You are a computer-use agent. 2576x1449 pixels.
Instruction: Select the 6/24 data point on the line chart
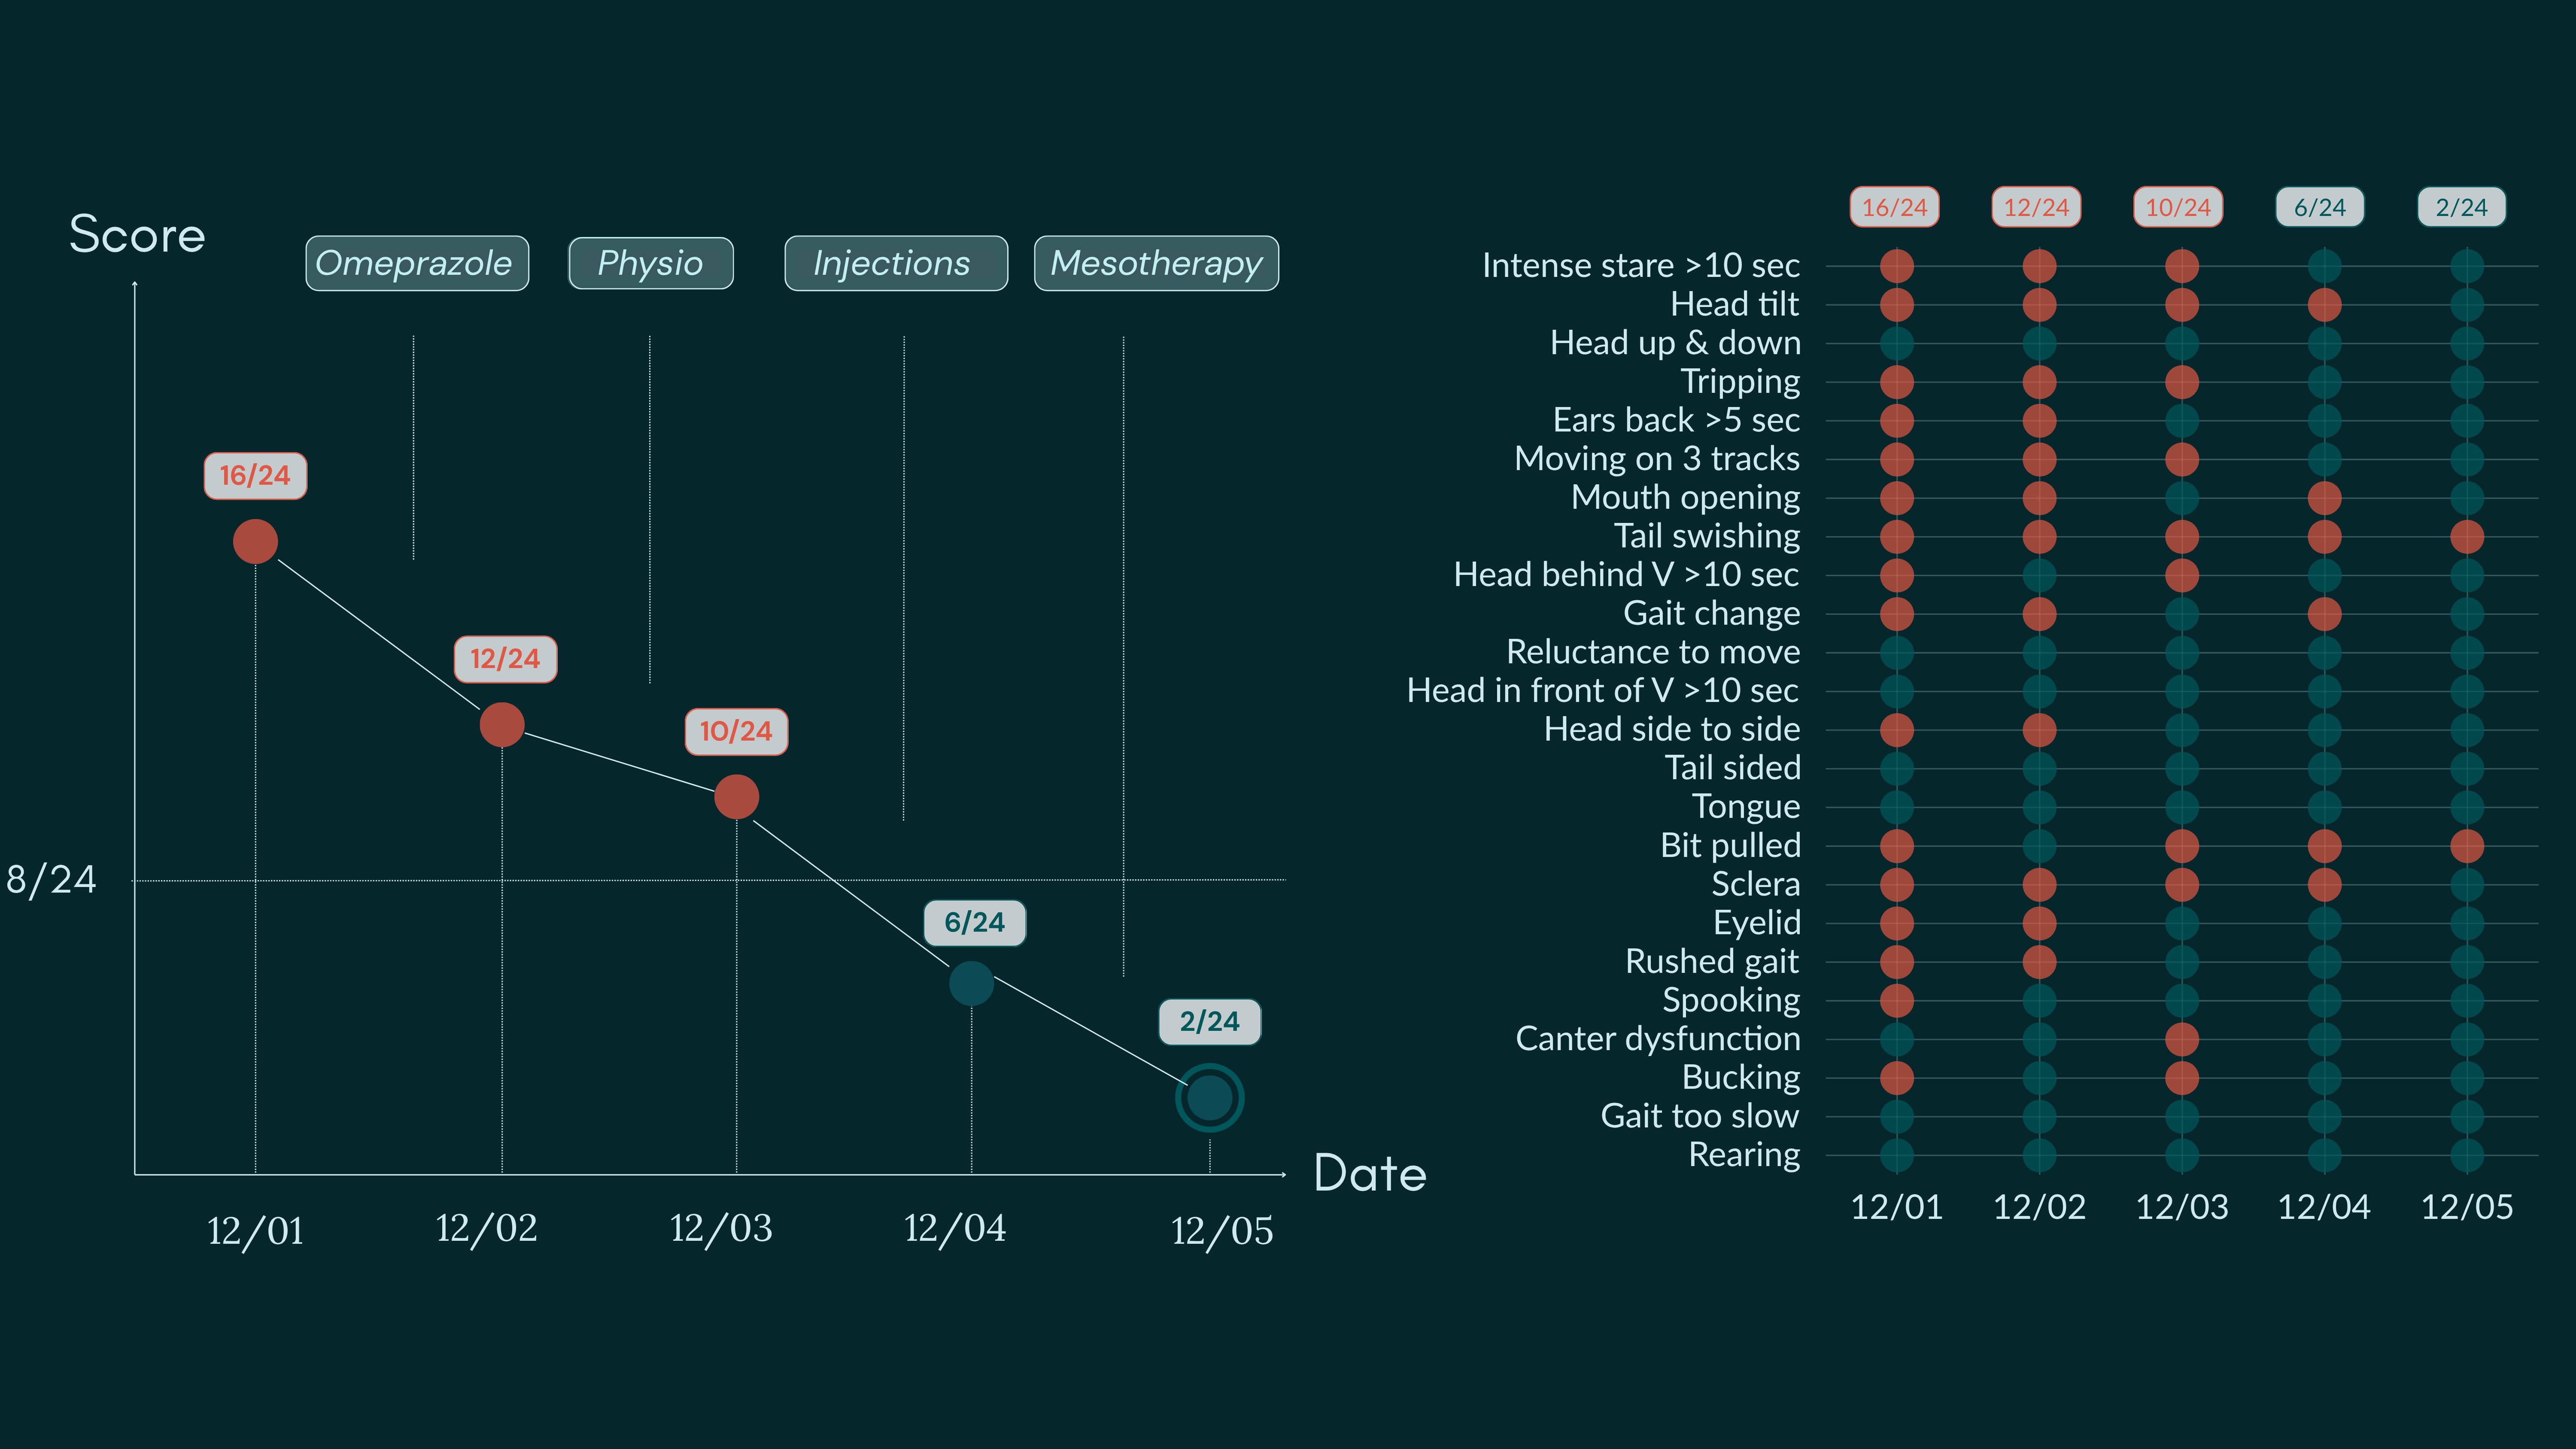[x=971, y=983]
